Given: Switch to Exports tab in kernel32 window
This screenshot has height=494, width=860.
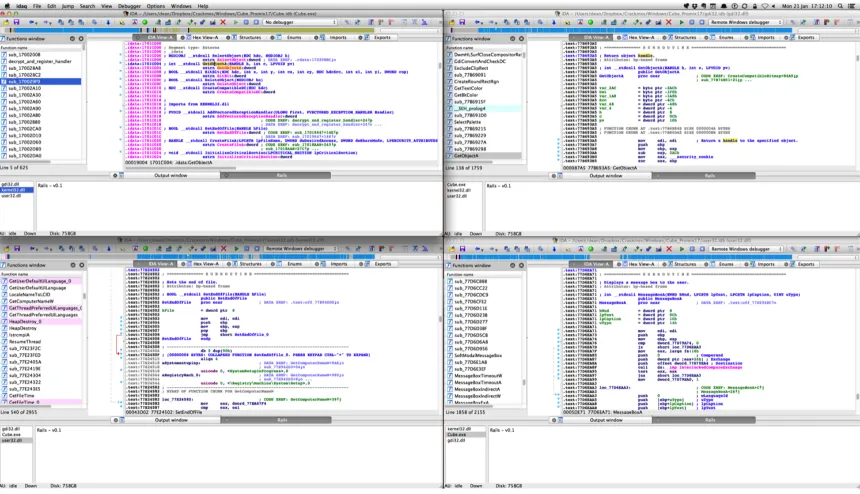Looking at the screenshot, I should [382, 264].
